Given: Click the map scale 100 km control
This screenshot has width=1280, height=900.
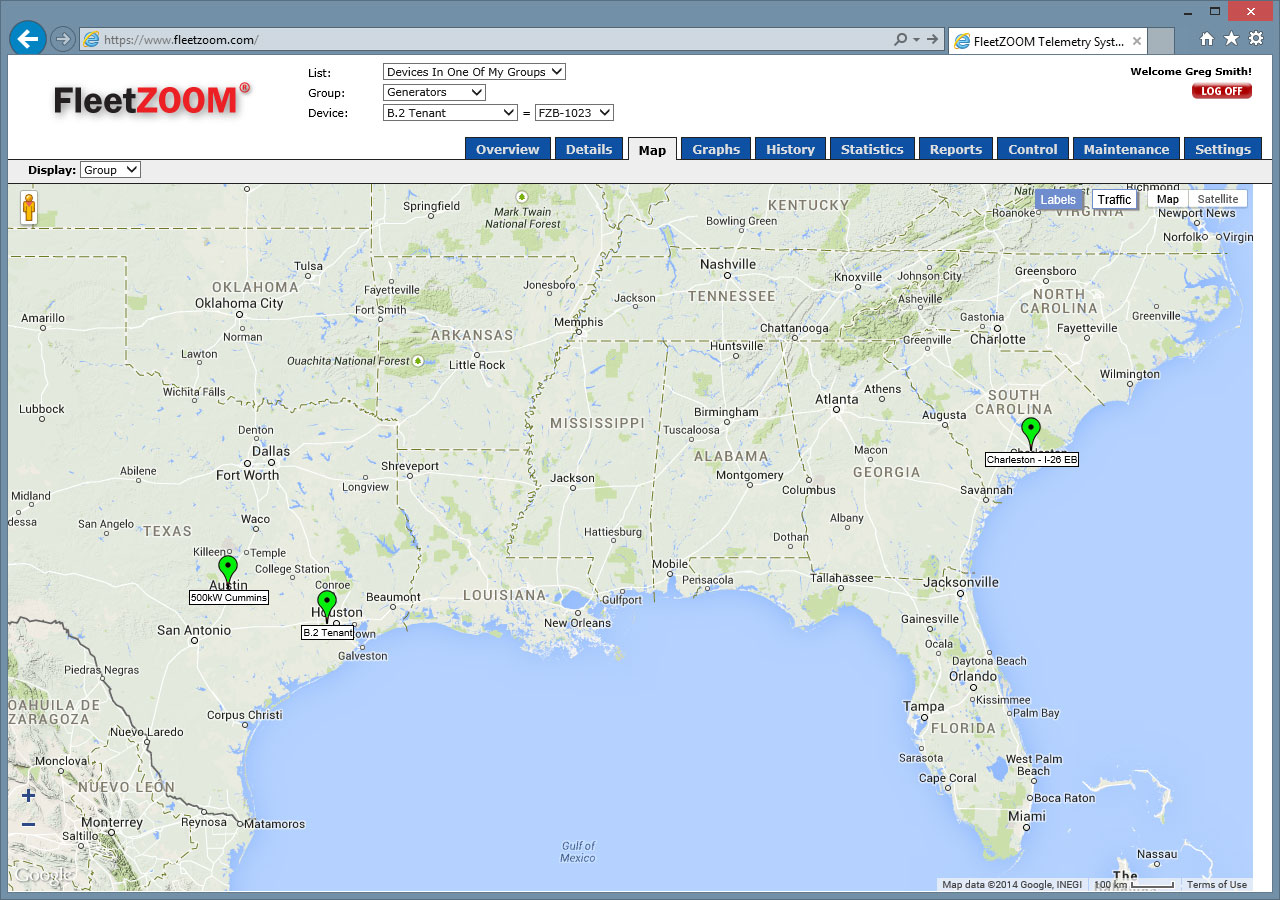Looking at the screenshot, I should click(x=1134, y=885).
